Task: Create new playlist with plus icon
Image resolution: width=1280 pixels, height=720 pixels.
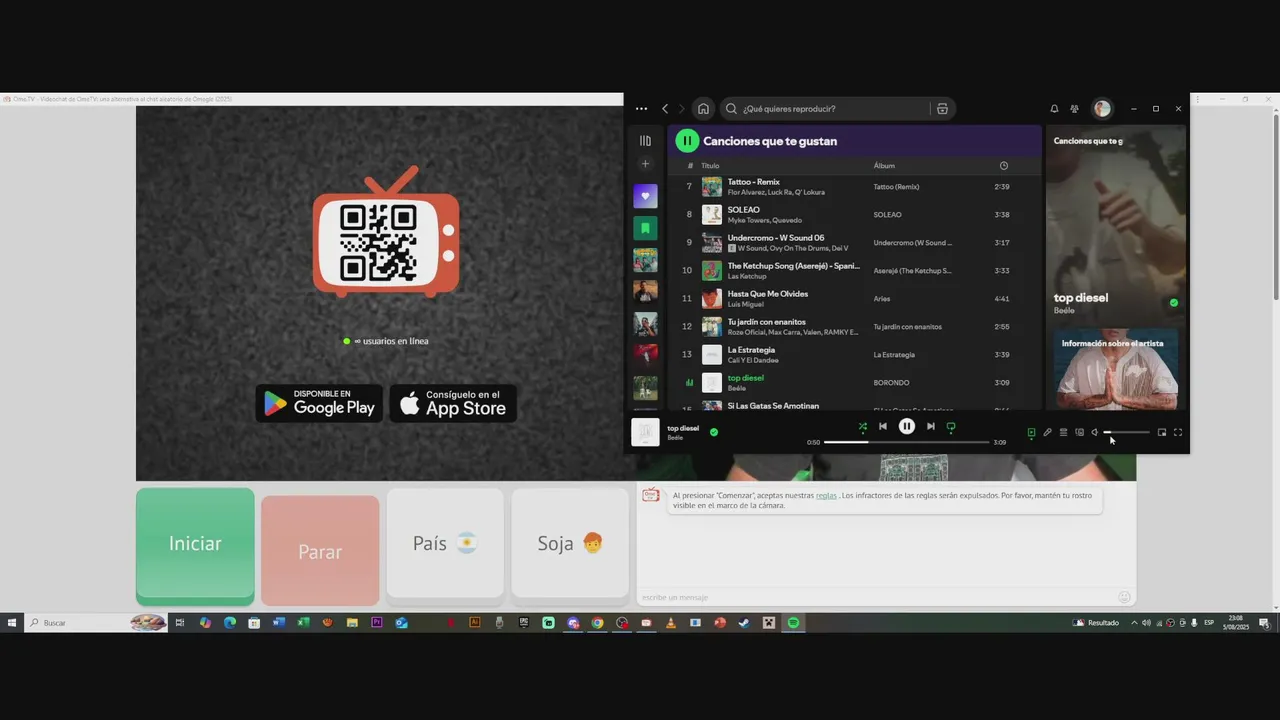Action: 645,164
